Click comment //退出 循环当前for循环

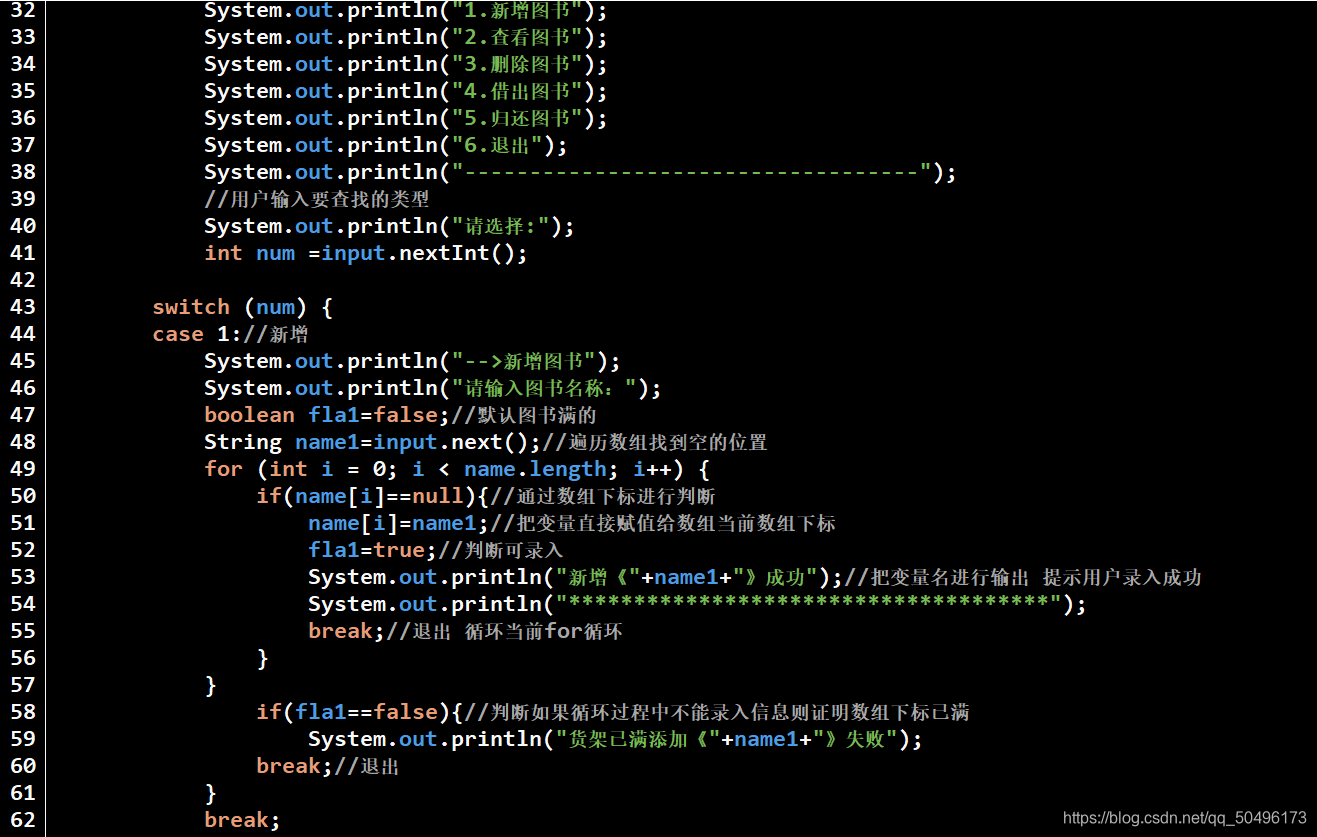click(x=505, y=631)
